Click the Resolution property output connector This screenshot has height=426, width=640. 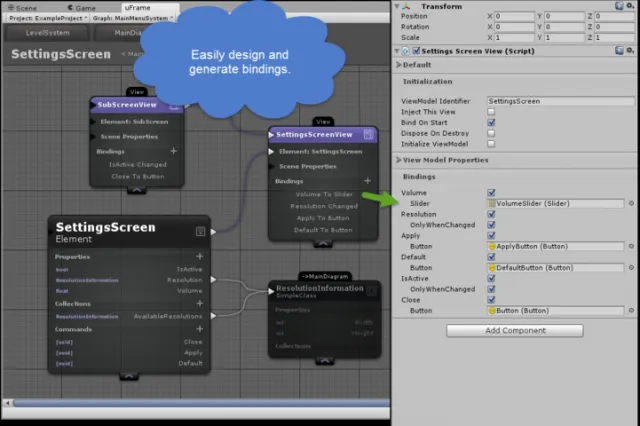coord(213,280)
